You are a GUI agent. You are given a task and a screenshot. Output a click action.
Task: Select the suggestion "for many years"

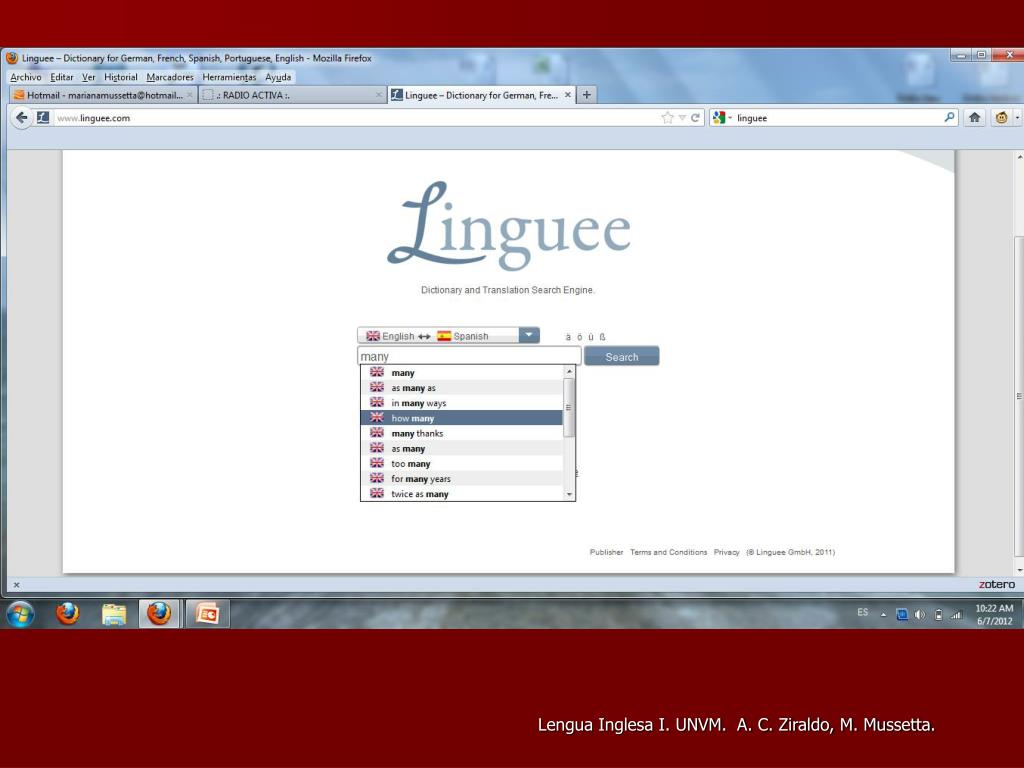462,479
